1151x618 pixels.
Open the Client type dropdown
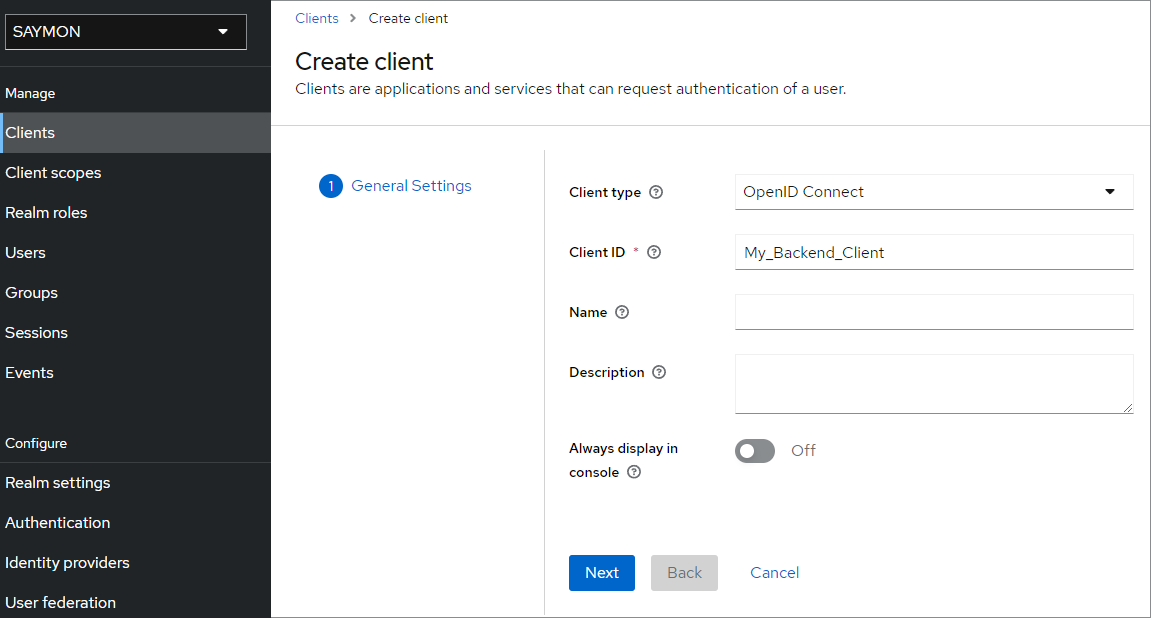click(x=934, y=192)
